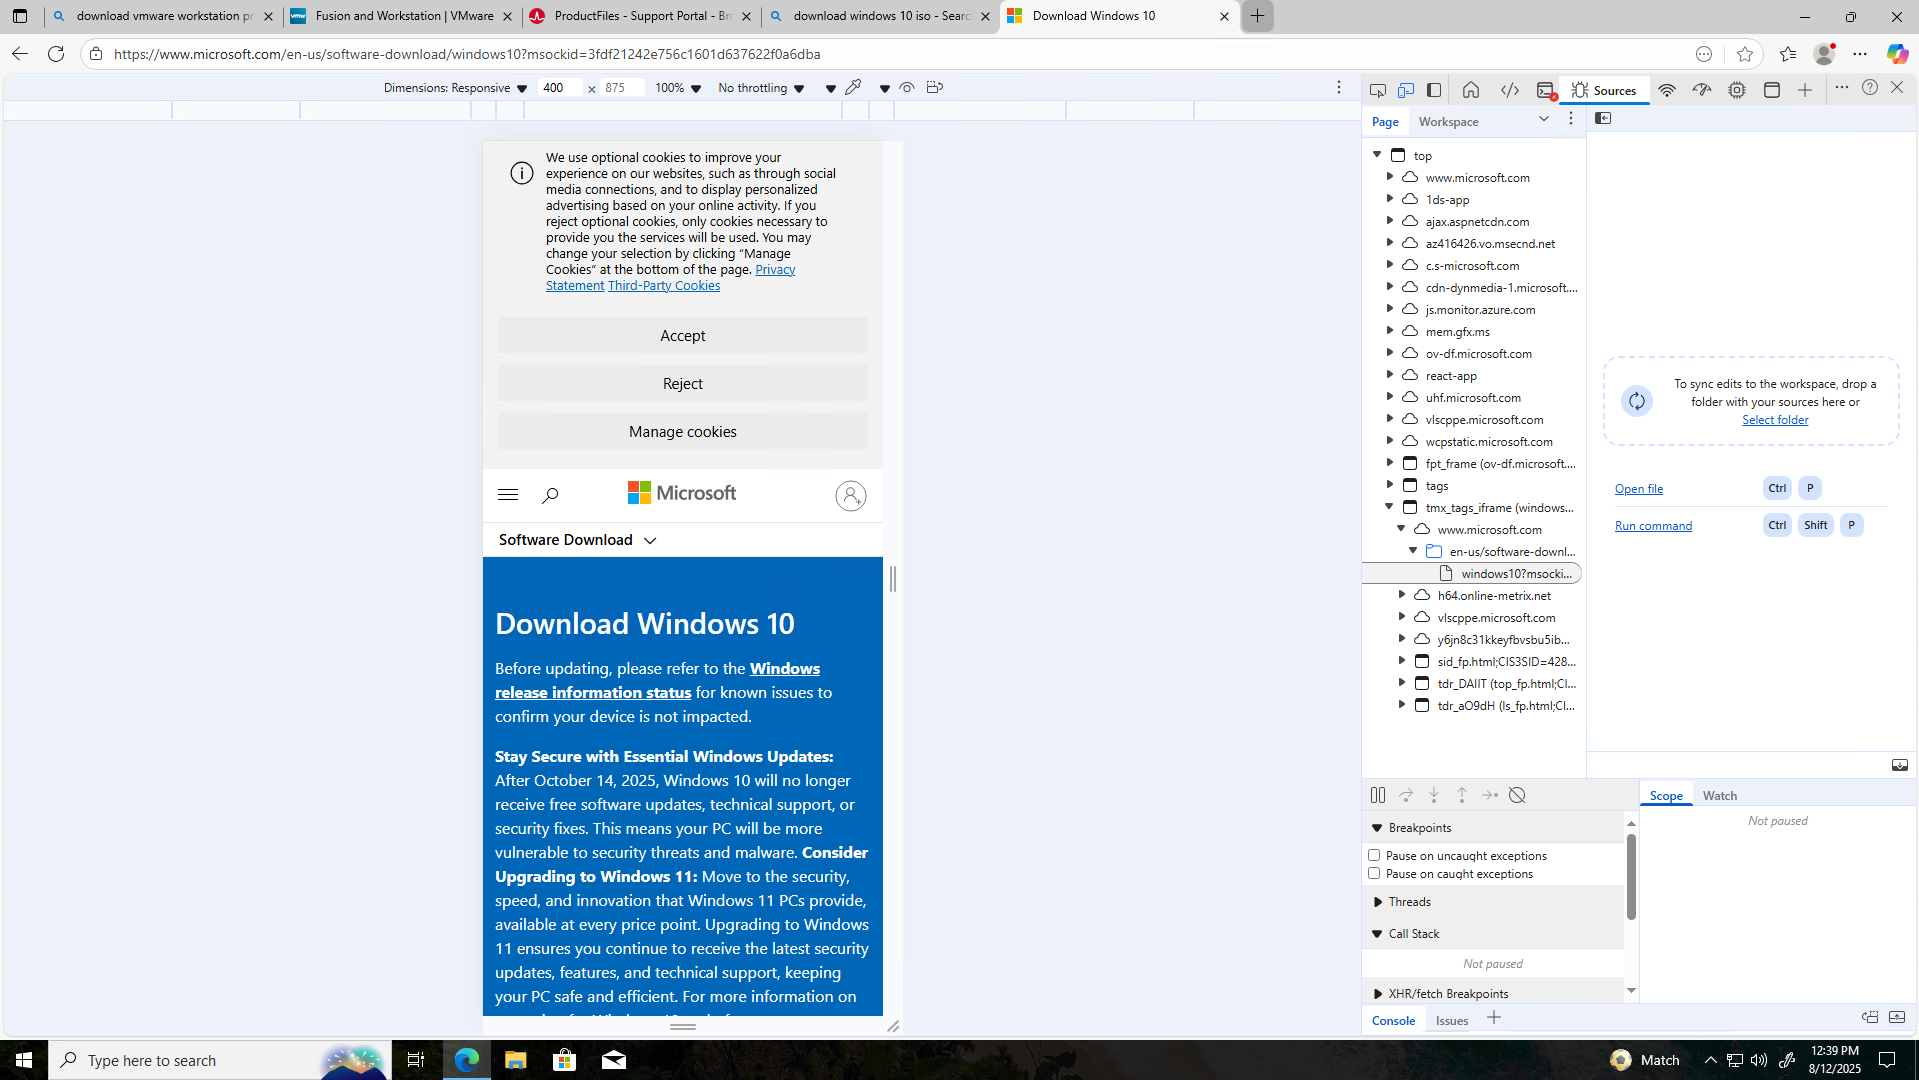Expand the react-app tree node
The image size is (1919, 1080).
pos(1389,375)
